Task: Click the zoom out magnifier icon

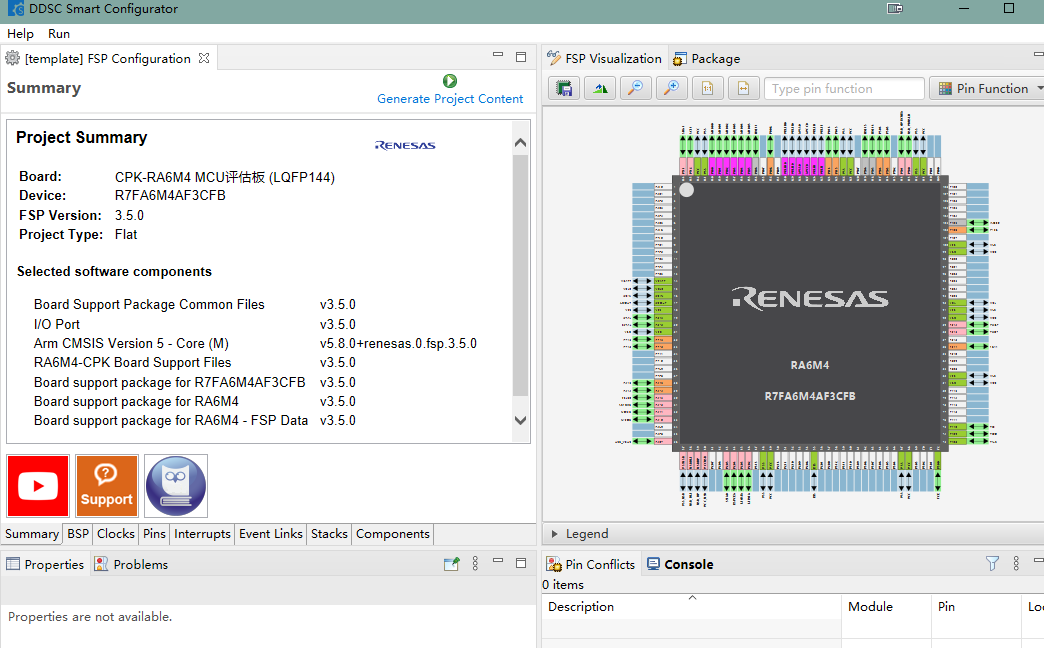Action: point(635,89)
